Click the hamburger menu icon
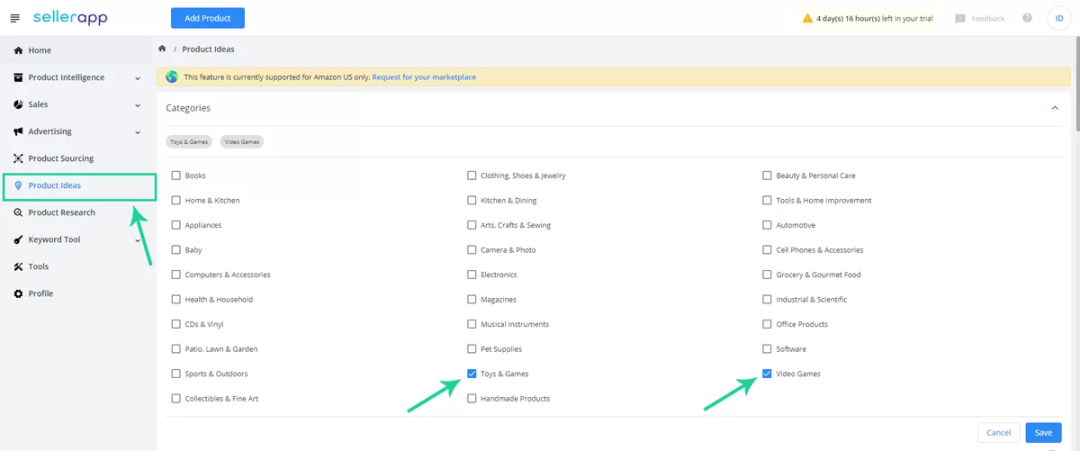The image size is (1080, 451). click(14, 18)
